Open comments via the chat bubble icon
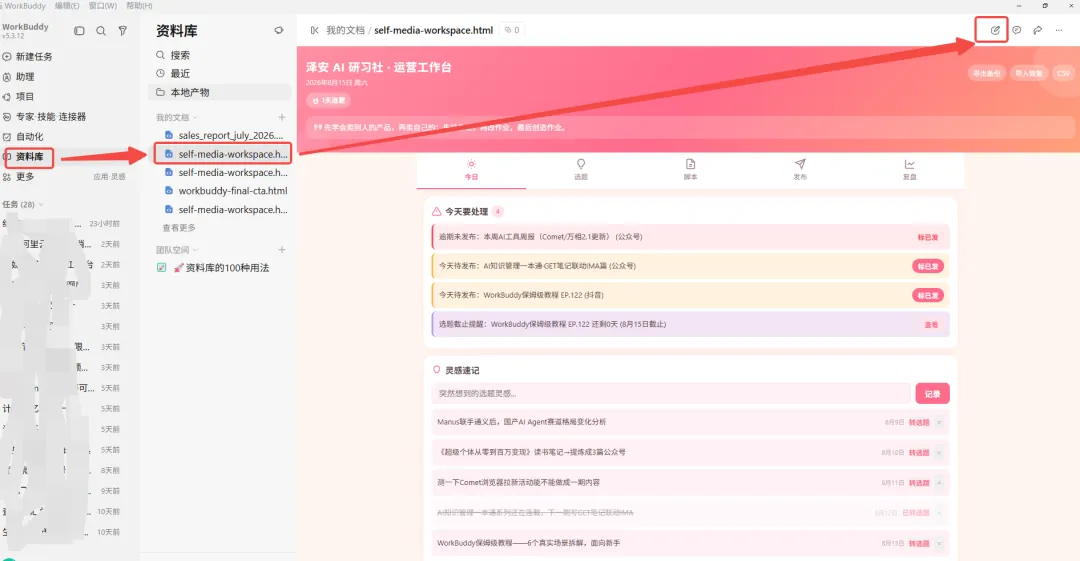The height and width of the screenshot is (561, 1080). (x=1017, y=30)
